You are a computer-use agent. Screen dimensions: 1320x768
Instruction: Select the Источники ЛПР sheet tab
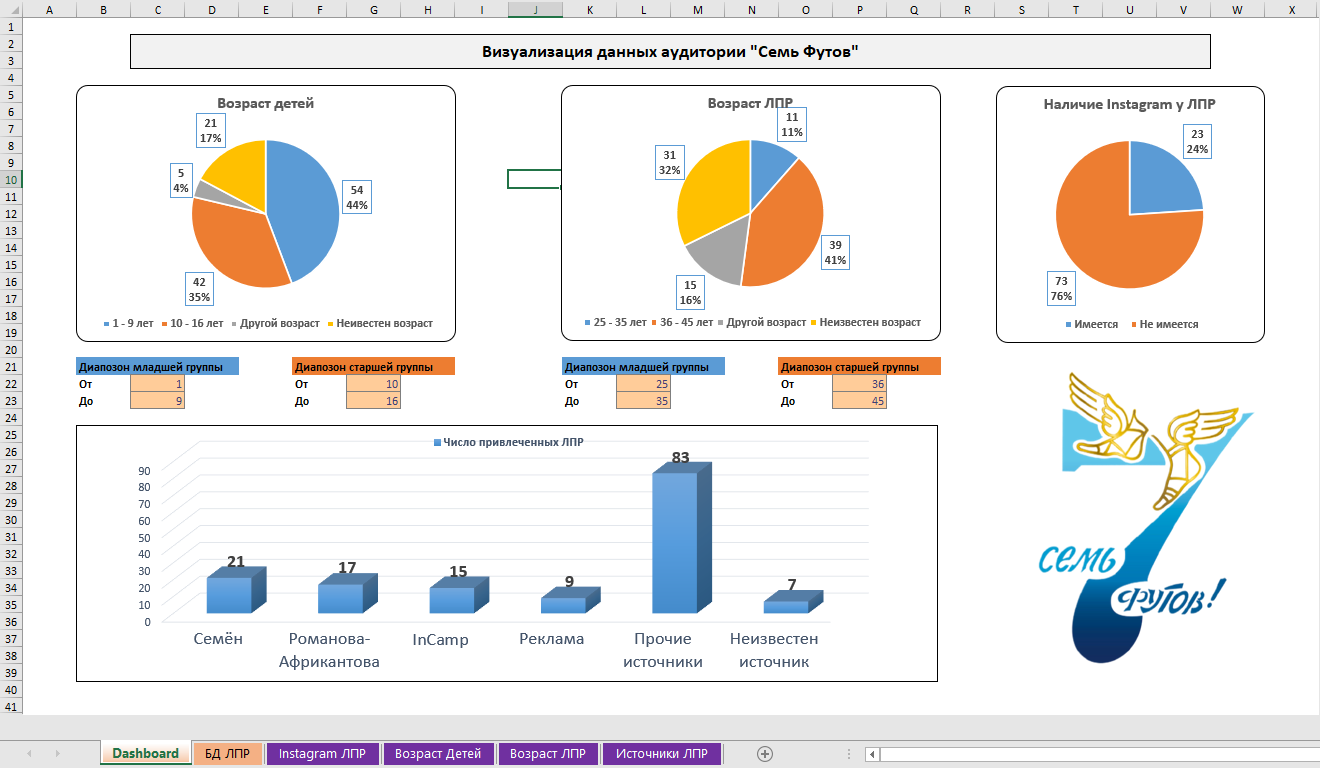[662, 753]
